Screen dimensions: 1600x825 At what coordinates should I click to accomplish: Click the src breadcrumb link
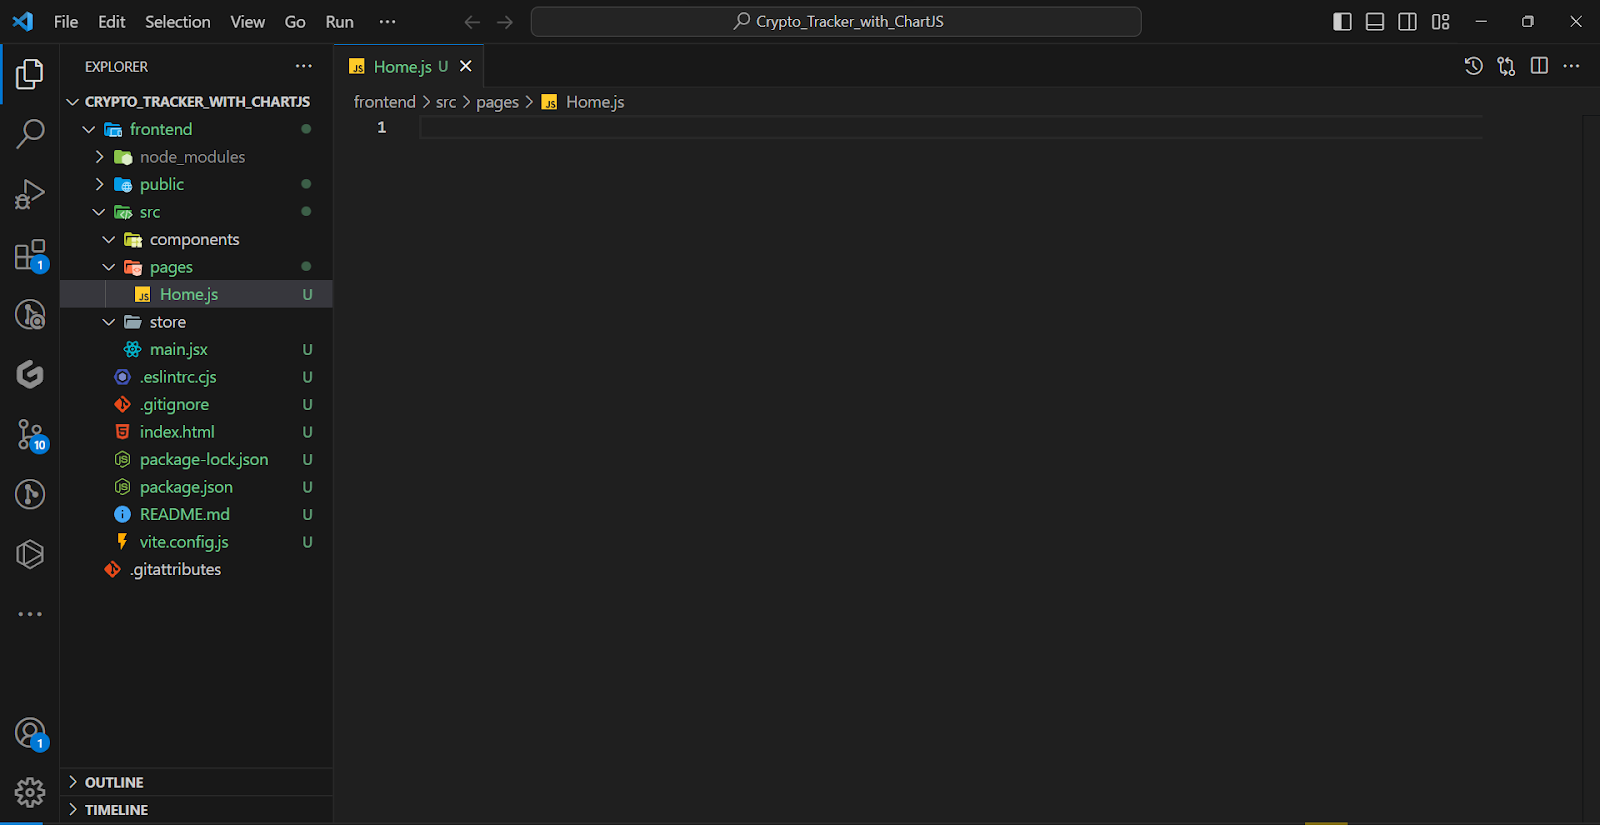(445, 102)
